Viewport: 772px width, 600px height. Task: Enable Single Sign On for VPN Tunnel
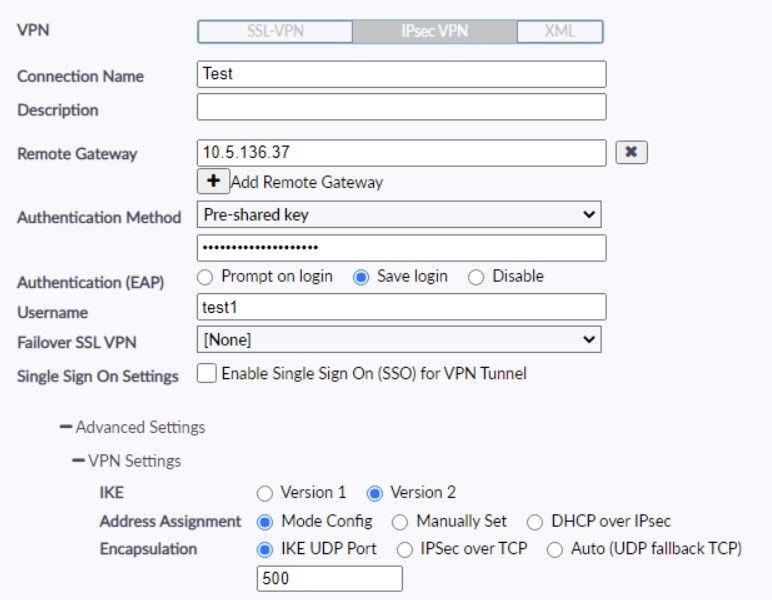point(206,373)
